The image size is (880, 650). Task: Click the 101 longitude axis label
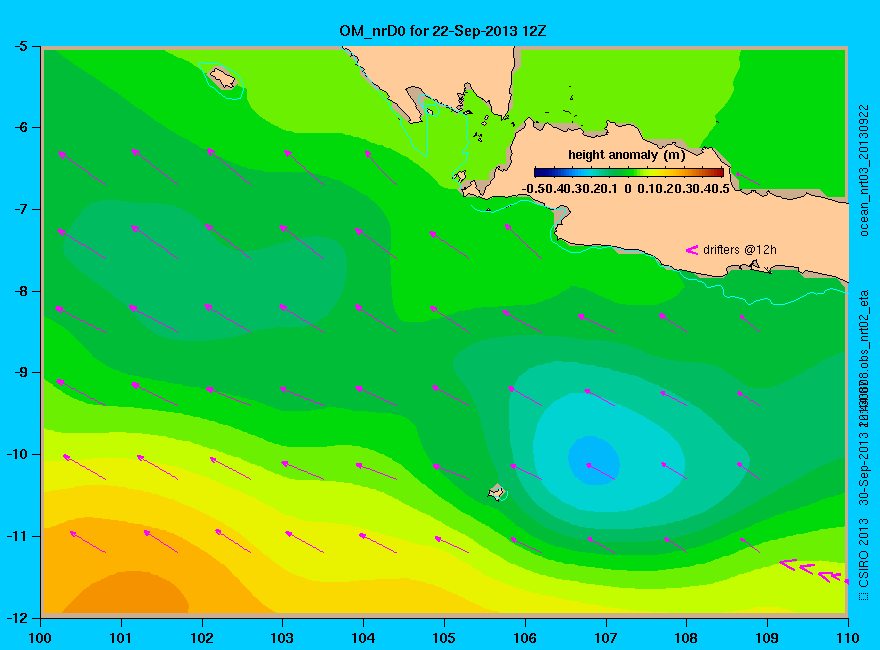pyautogui.click(x=121, y=638)
